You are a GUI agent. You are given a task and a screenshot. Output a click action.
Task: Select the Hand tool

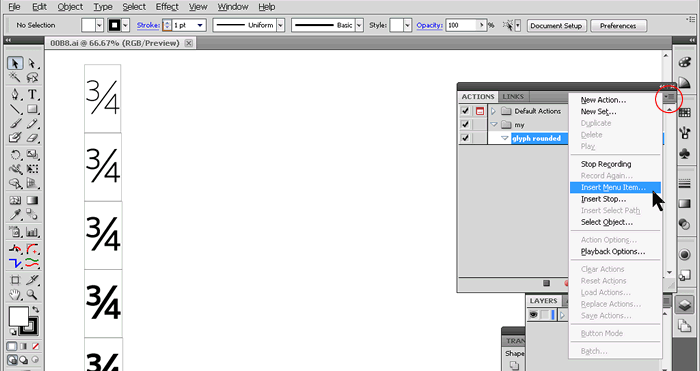tap(15, 294)
